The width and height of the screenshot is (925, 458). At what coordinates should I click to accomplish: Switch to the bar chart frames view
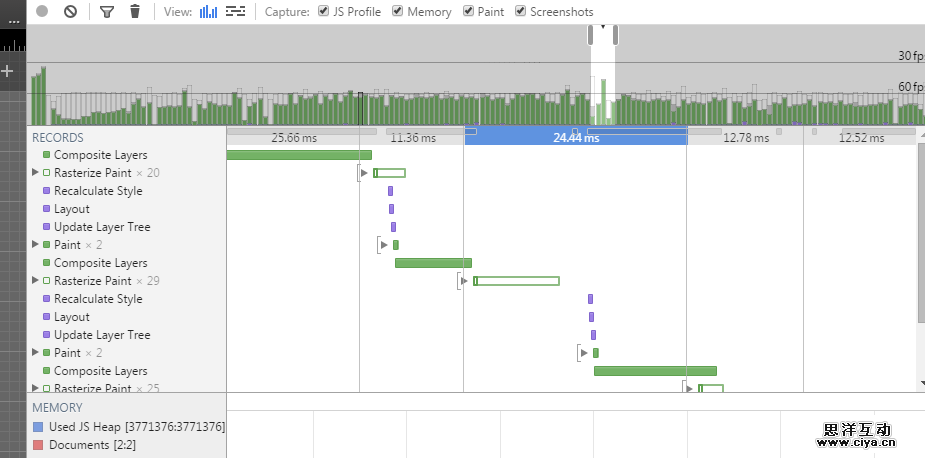[x=208, y=11]
